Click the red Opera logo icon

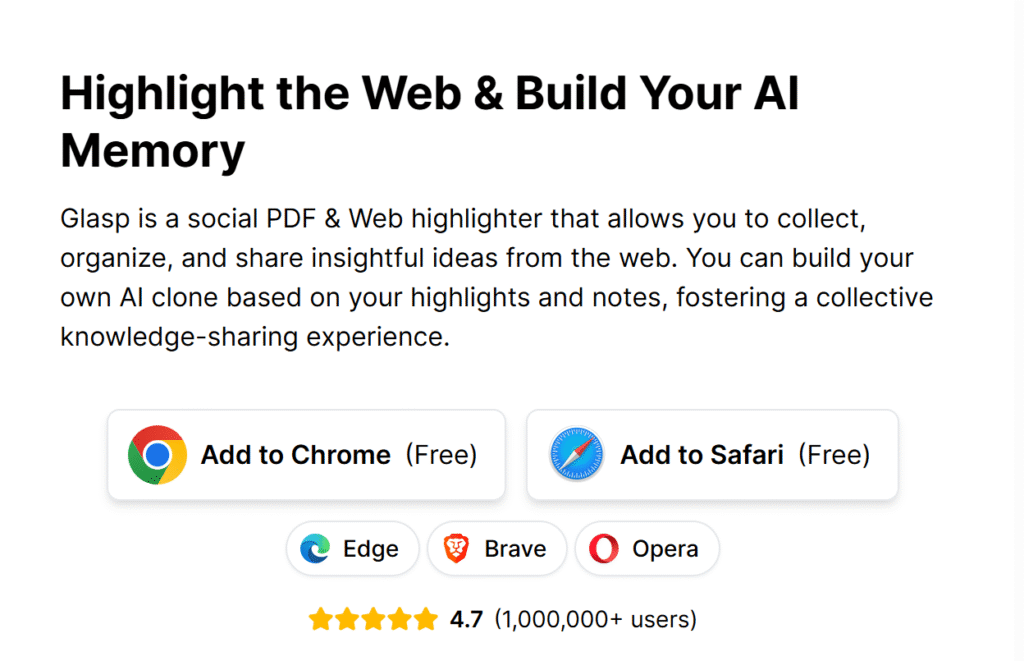coord(604,549)
